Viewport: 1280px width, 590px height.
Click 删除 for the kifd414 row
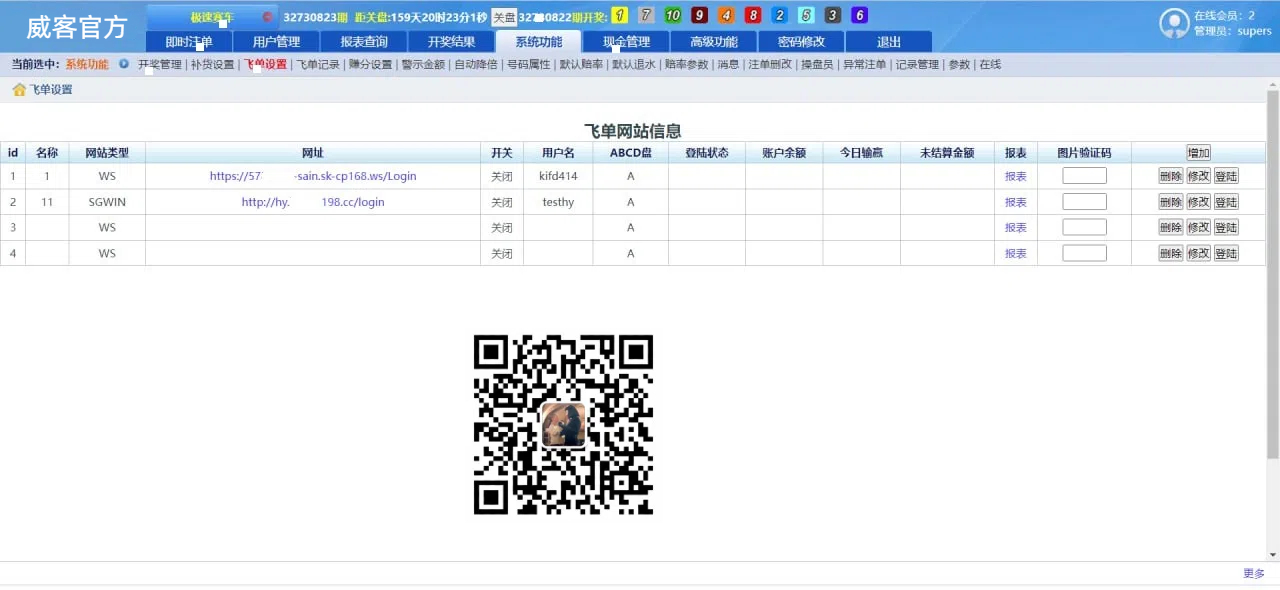(1170, 176)
